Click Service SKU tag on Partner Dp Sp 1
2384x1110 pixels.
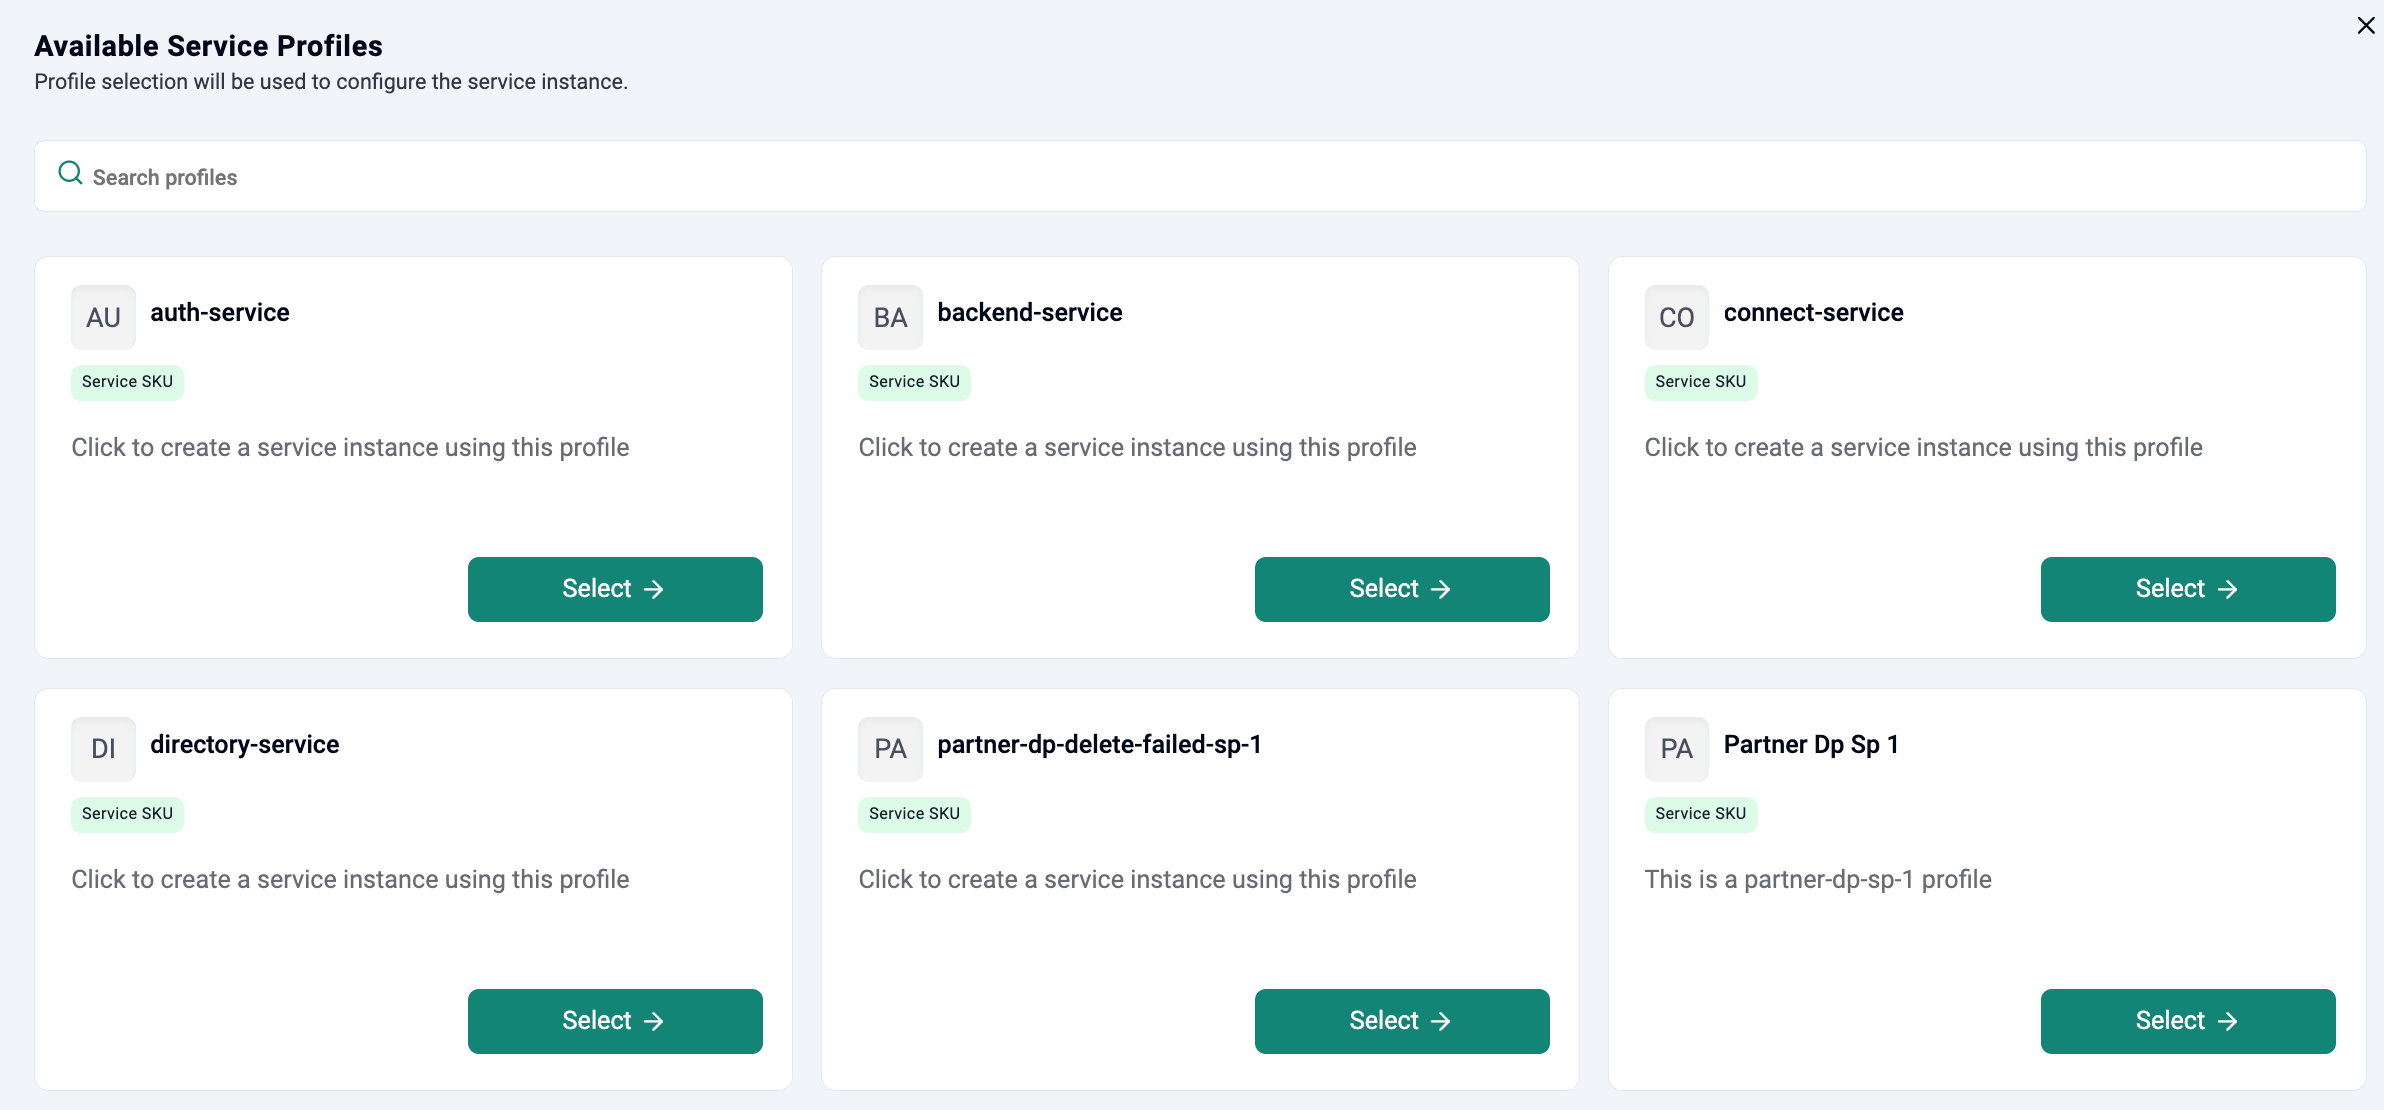click(1700, 814)
